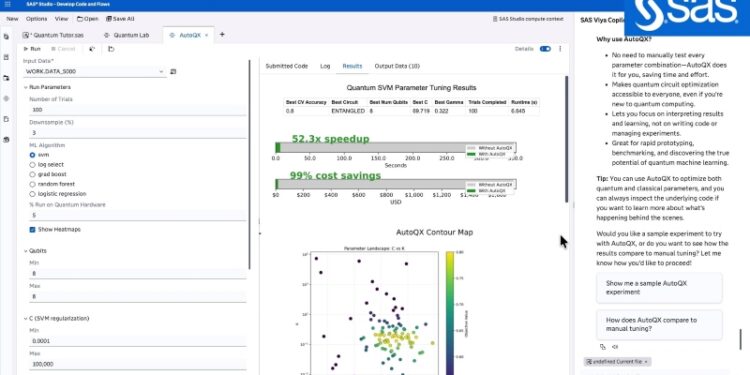The image size is (750, 375).
Task: Add a new tab with plus icon
Action: click(221, 35)
